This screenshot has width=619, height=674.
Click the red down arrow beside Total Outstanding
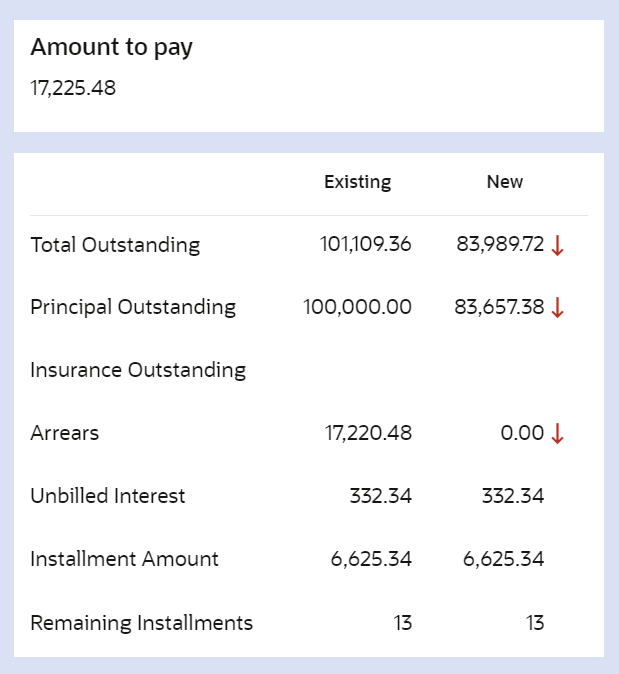click(x=558, y=245)
